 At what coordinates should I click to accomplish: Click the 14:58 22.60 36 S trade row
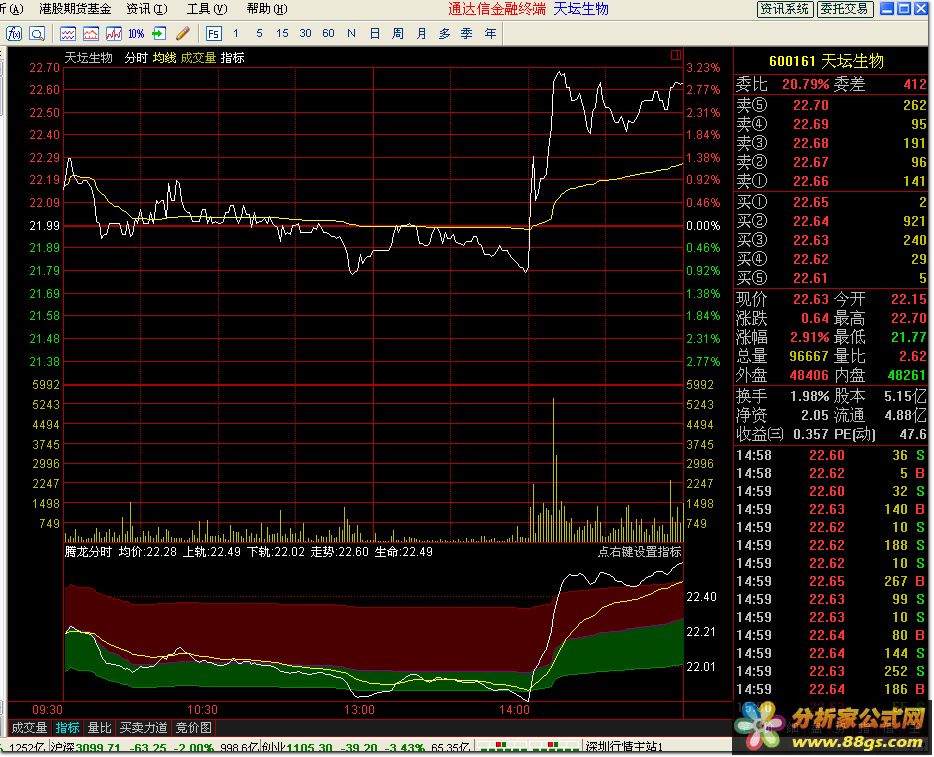[831, 456]
